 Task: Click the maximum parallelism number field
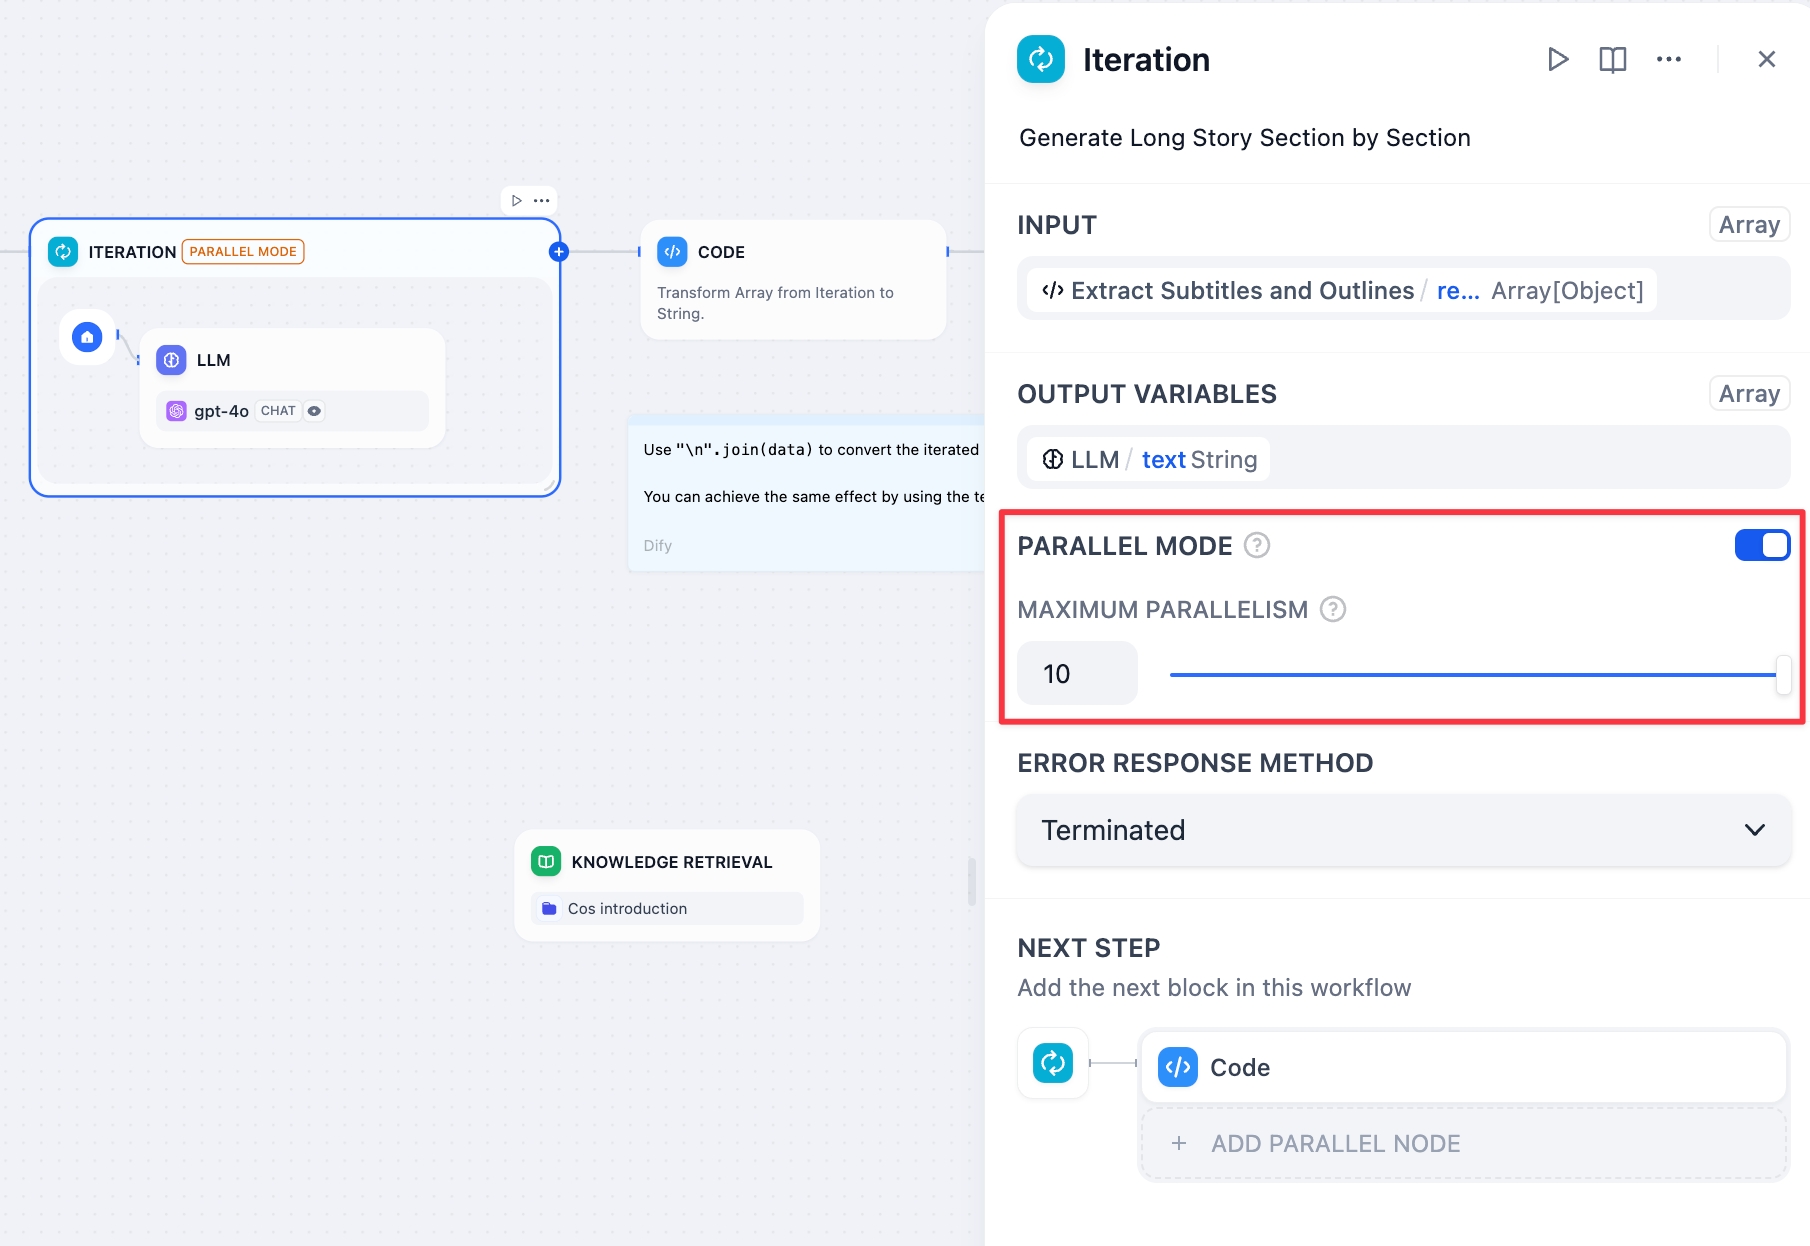click(1076, 674)
